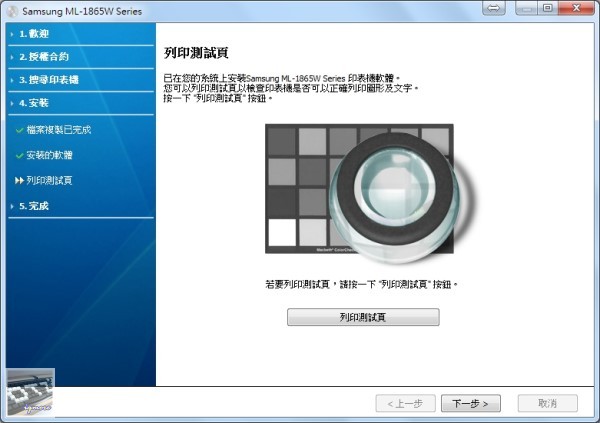Viewport: 600px width, 423px height.
Task: Click the 安裝的軟體 sub-step
Action: pos(49,155)
